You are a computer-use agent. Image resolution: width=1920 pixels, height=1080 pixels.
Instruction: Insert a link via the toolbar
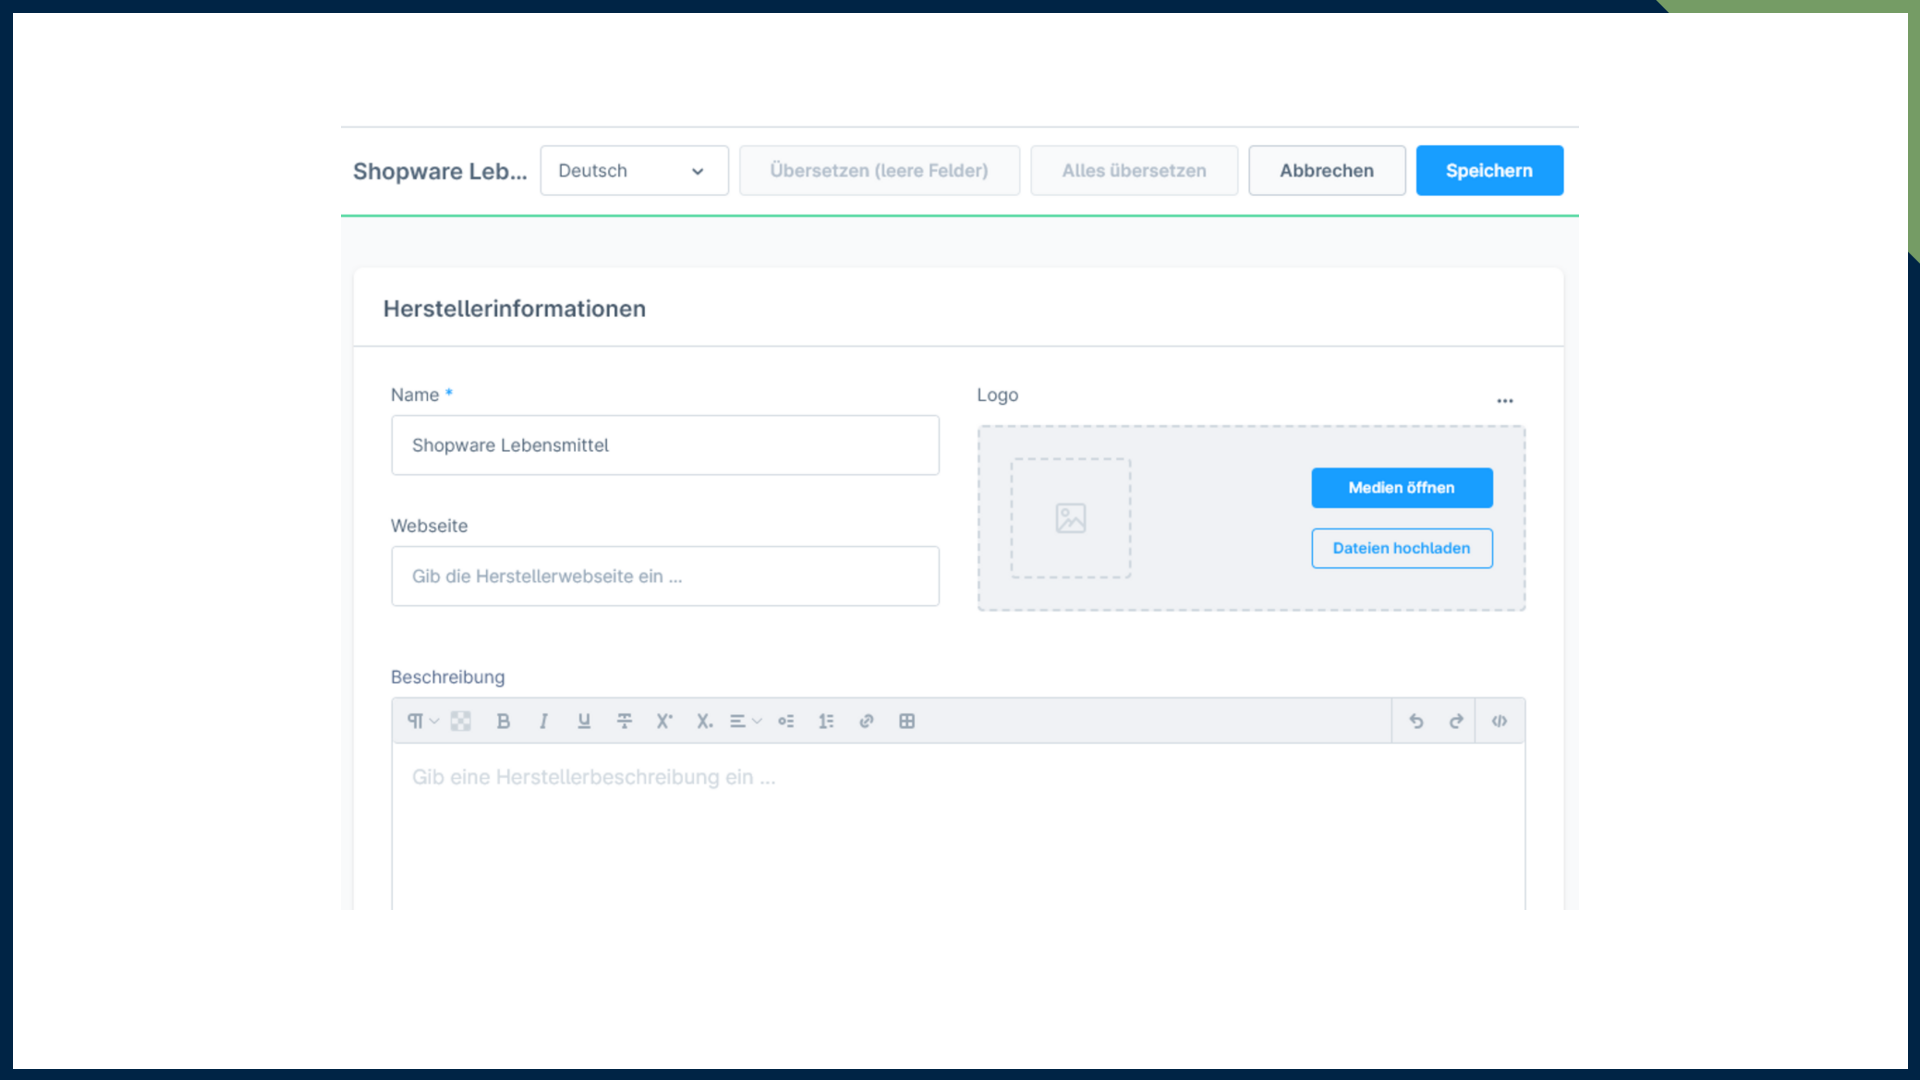[866, 721]
